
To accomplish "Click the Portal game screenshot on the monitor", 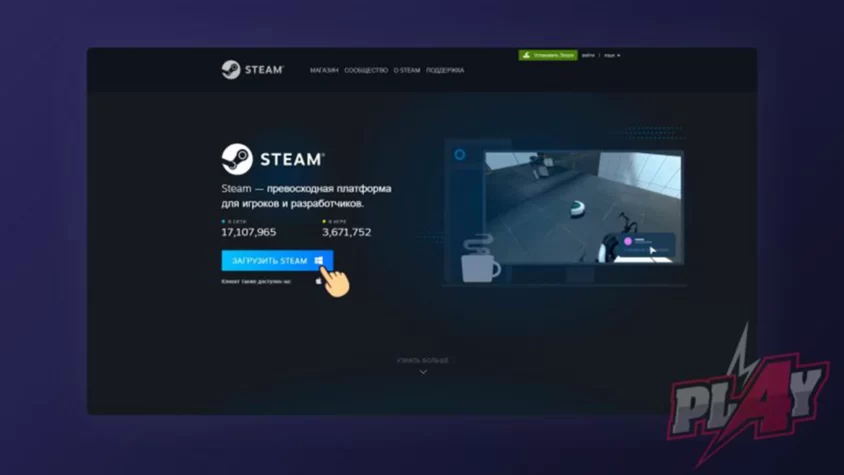I will [x=583, y=207].
